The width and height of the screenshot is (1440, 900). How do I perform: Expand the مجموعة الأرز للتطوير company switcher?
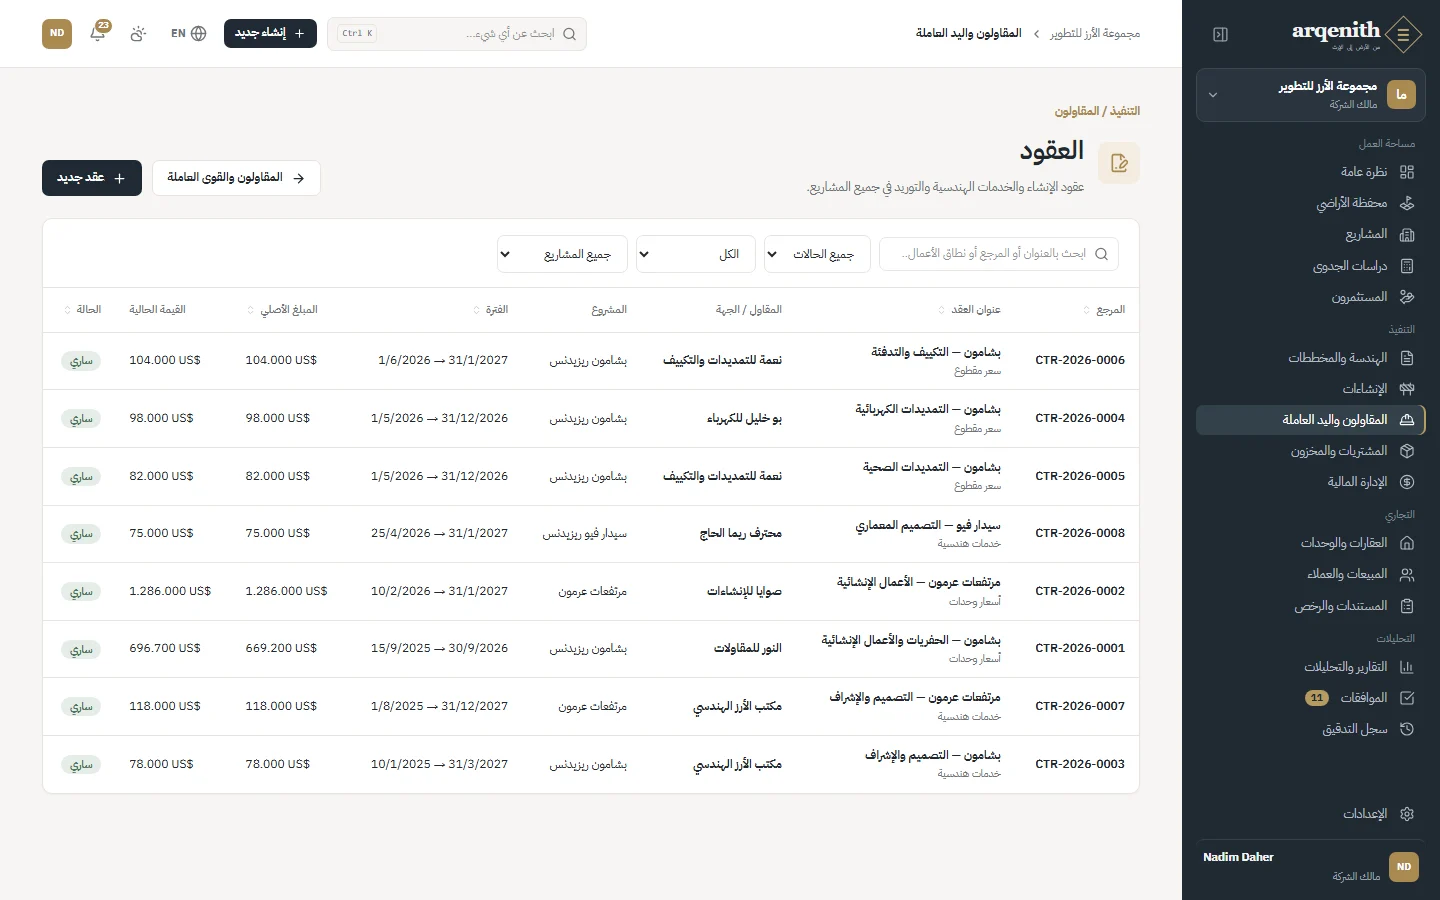point(1310,95)
